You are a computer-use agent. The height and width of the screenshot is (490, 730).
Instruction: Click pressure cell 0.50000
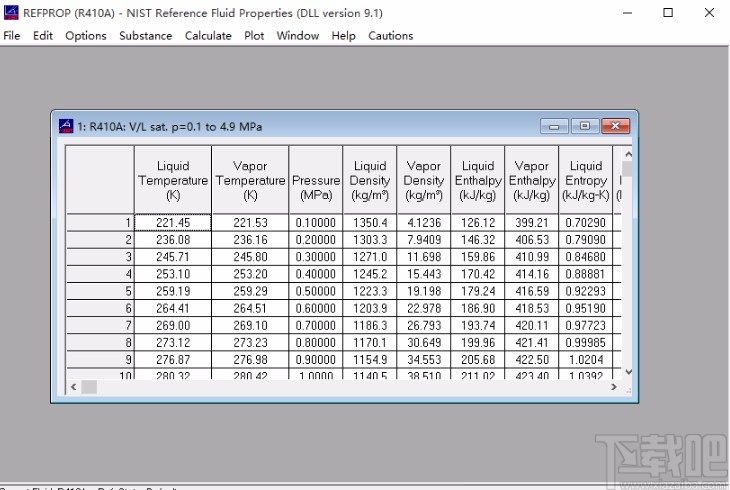(316, 291)
